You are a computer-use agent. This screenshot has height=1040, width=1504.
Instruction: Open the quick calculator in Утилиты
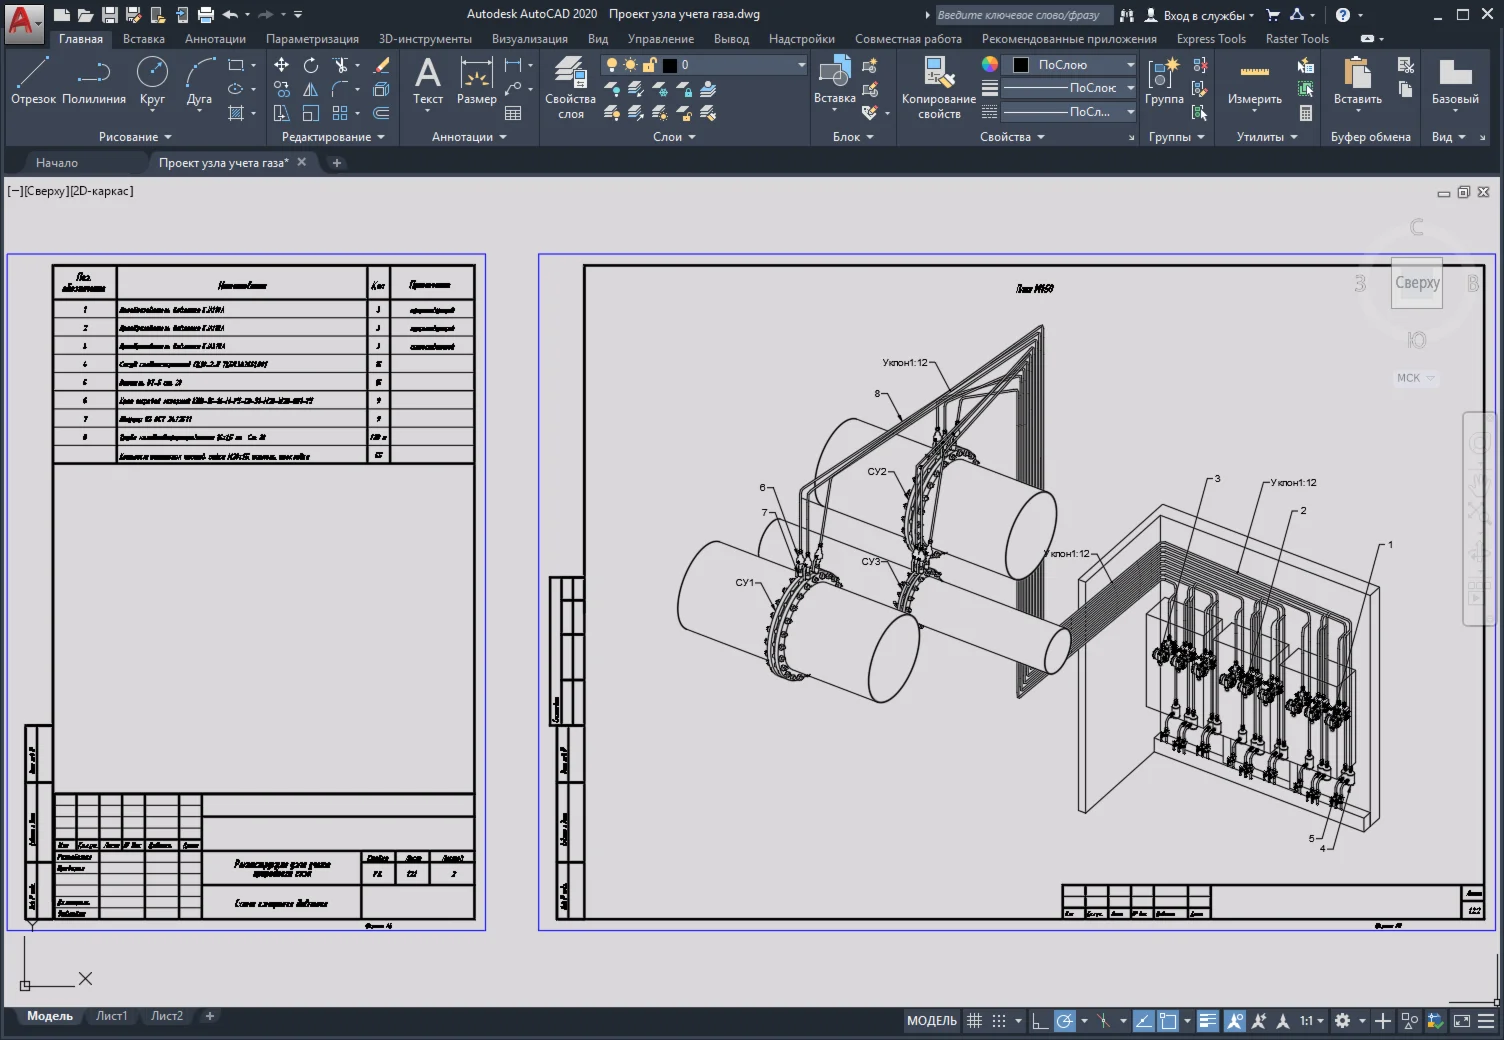click(x=1306, y=113)
